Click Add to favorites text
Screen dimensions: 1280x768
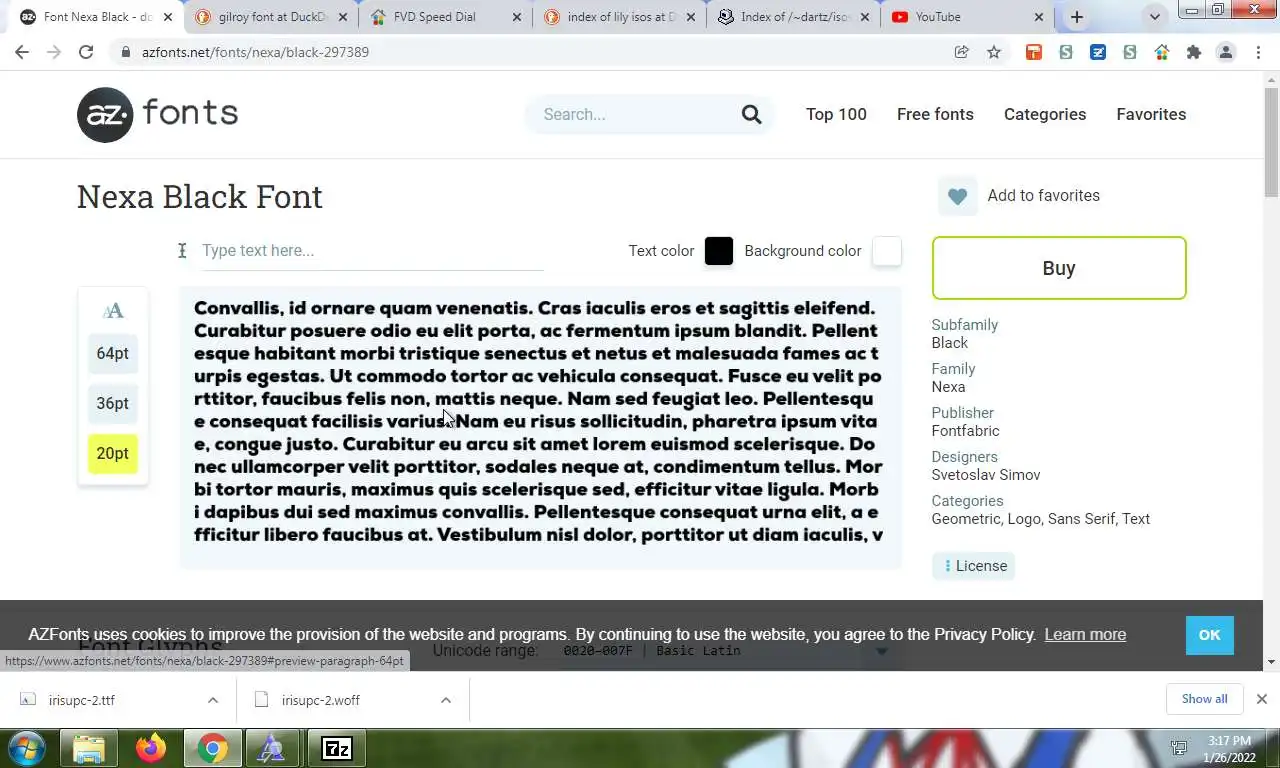click(1043, 195)
